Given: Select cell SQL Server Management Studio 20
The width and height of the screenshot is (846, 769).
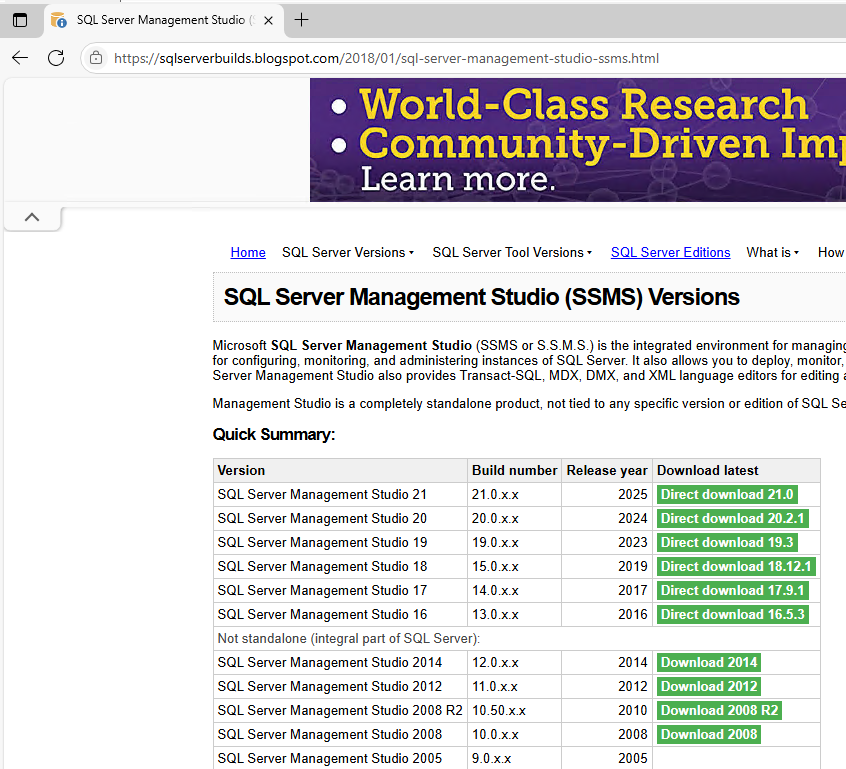Looking at the screenshot, I should (x=340, y=519).
